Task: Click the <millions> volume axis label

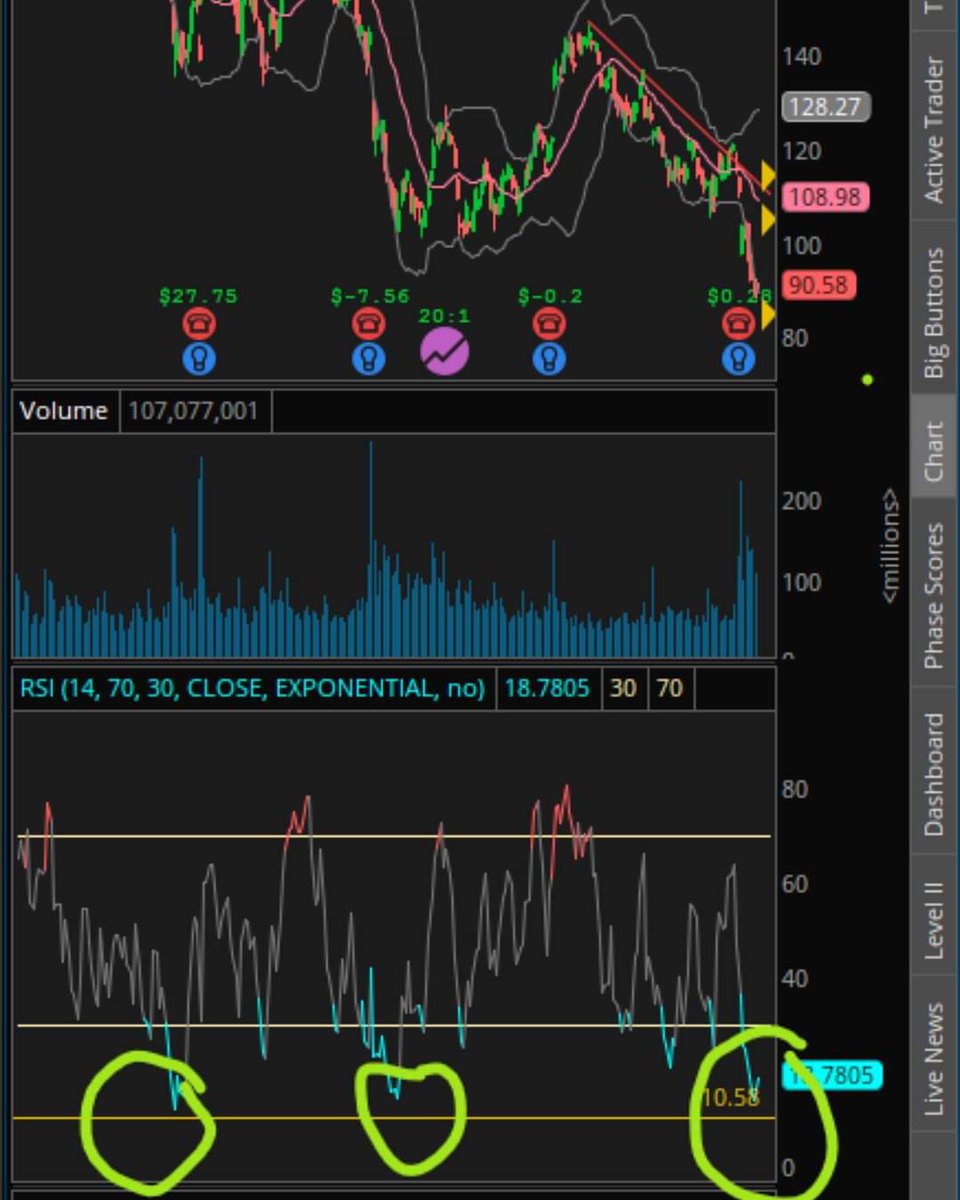Action: pos(890,546)
